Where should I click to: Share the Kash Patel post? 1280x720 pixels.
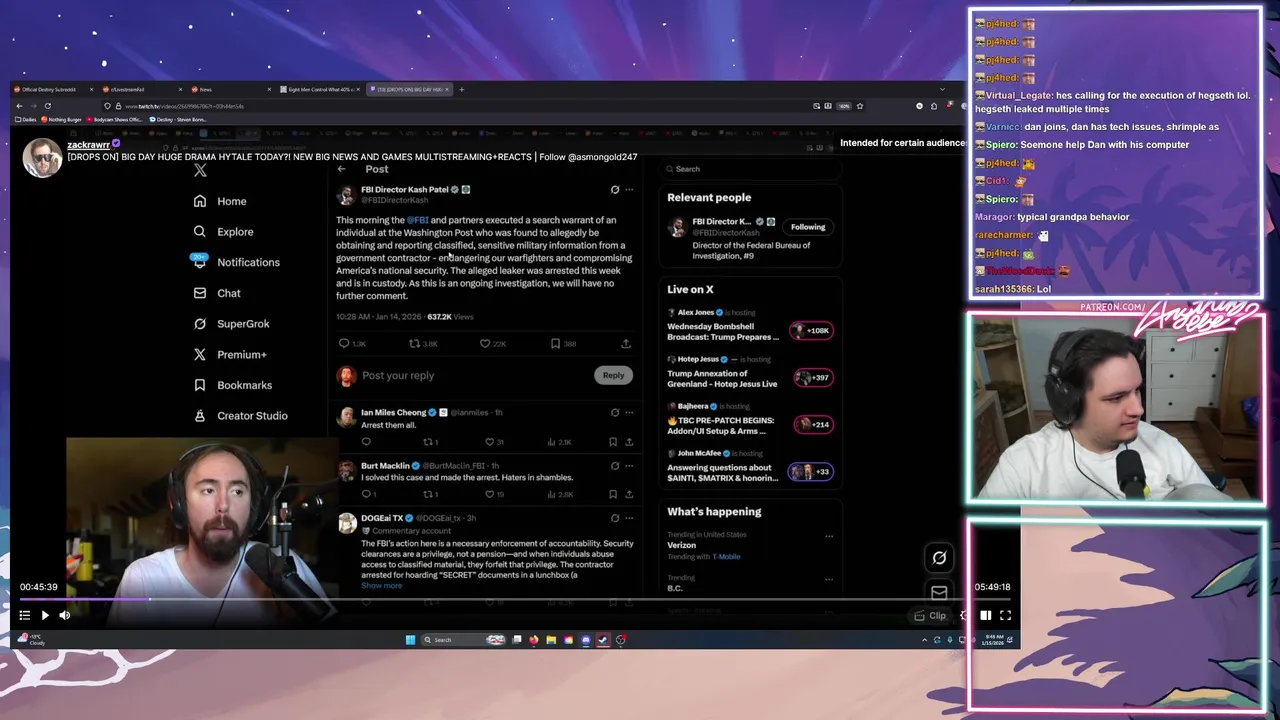626,343
